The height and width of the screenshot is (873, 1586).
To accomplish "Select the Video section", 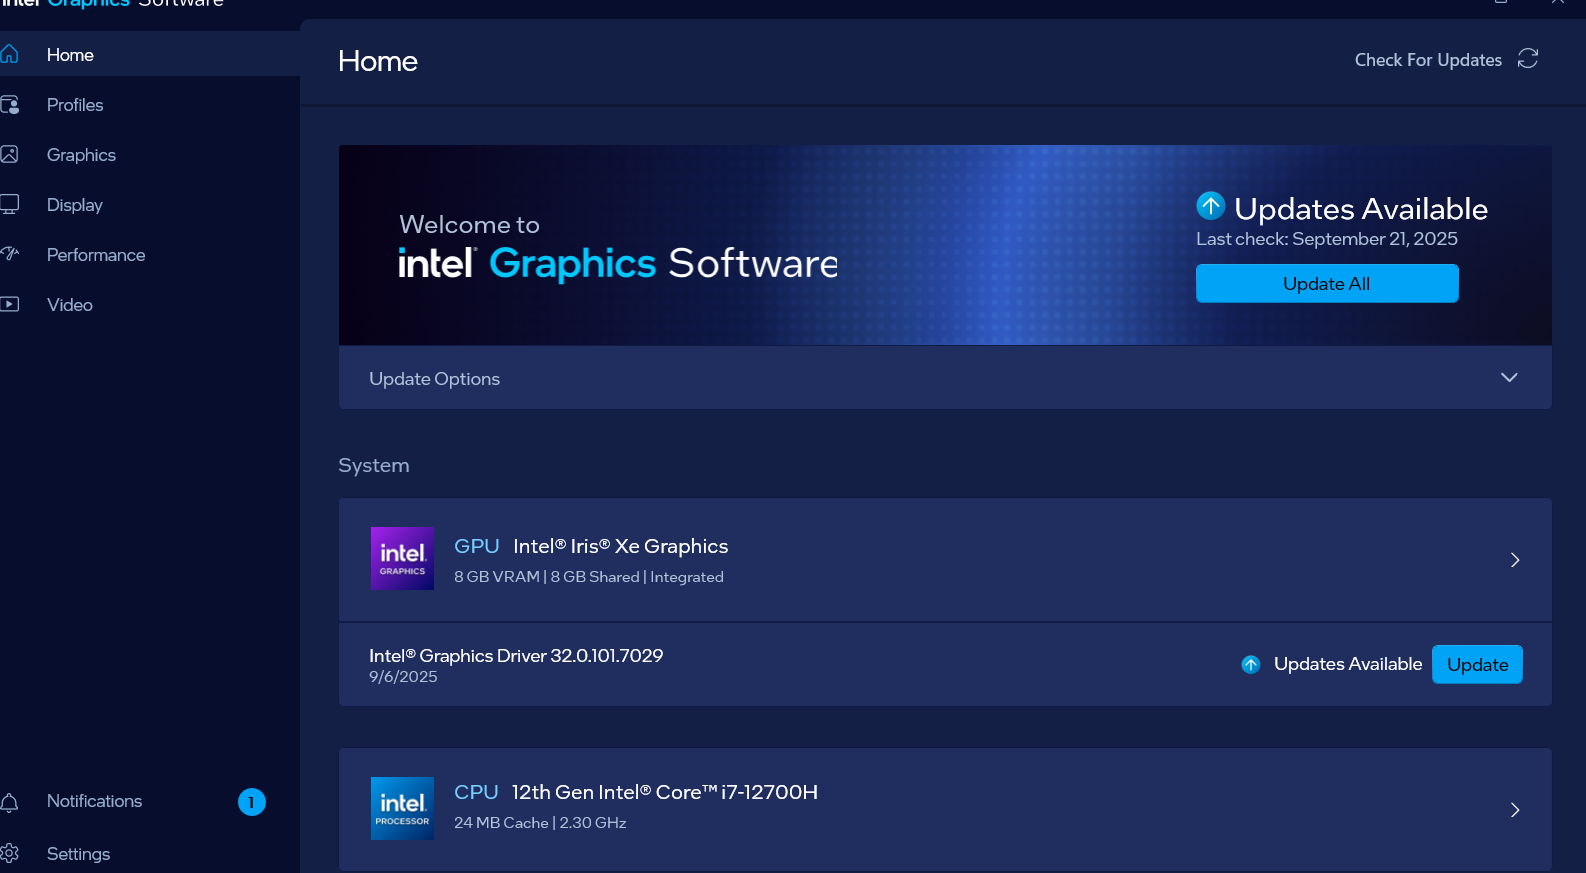I will (70, 305).
